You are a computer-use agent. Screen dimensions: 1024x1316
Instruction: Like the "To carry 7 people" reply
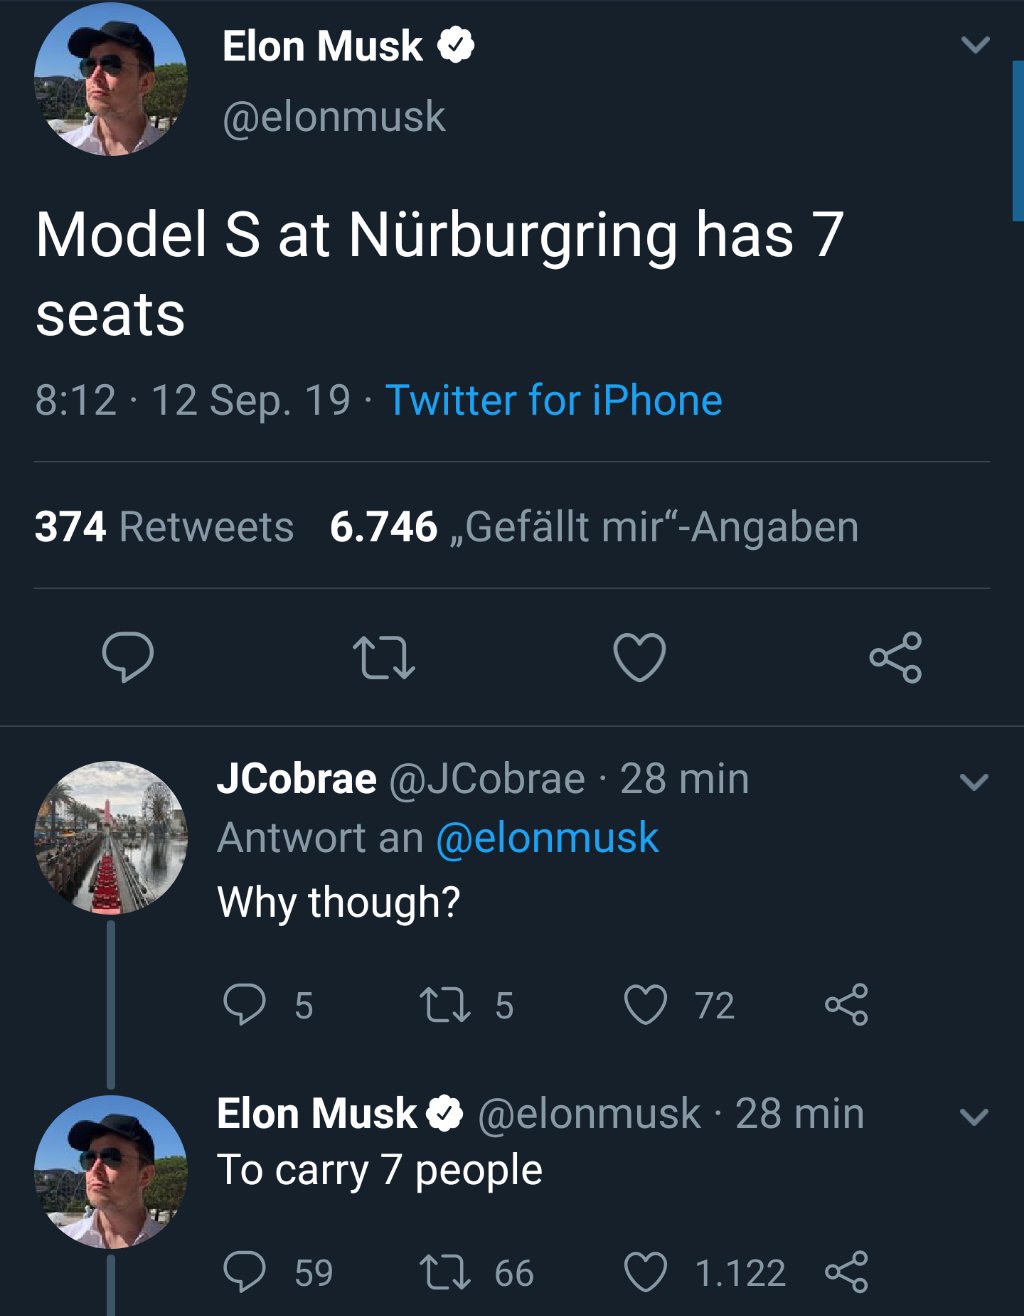[645, 1272]
